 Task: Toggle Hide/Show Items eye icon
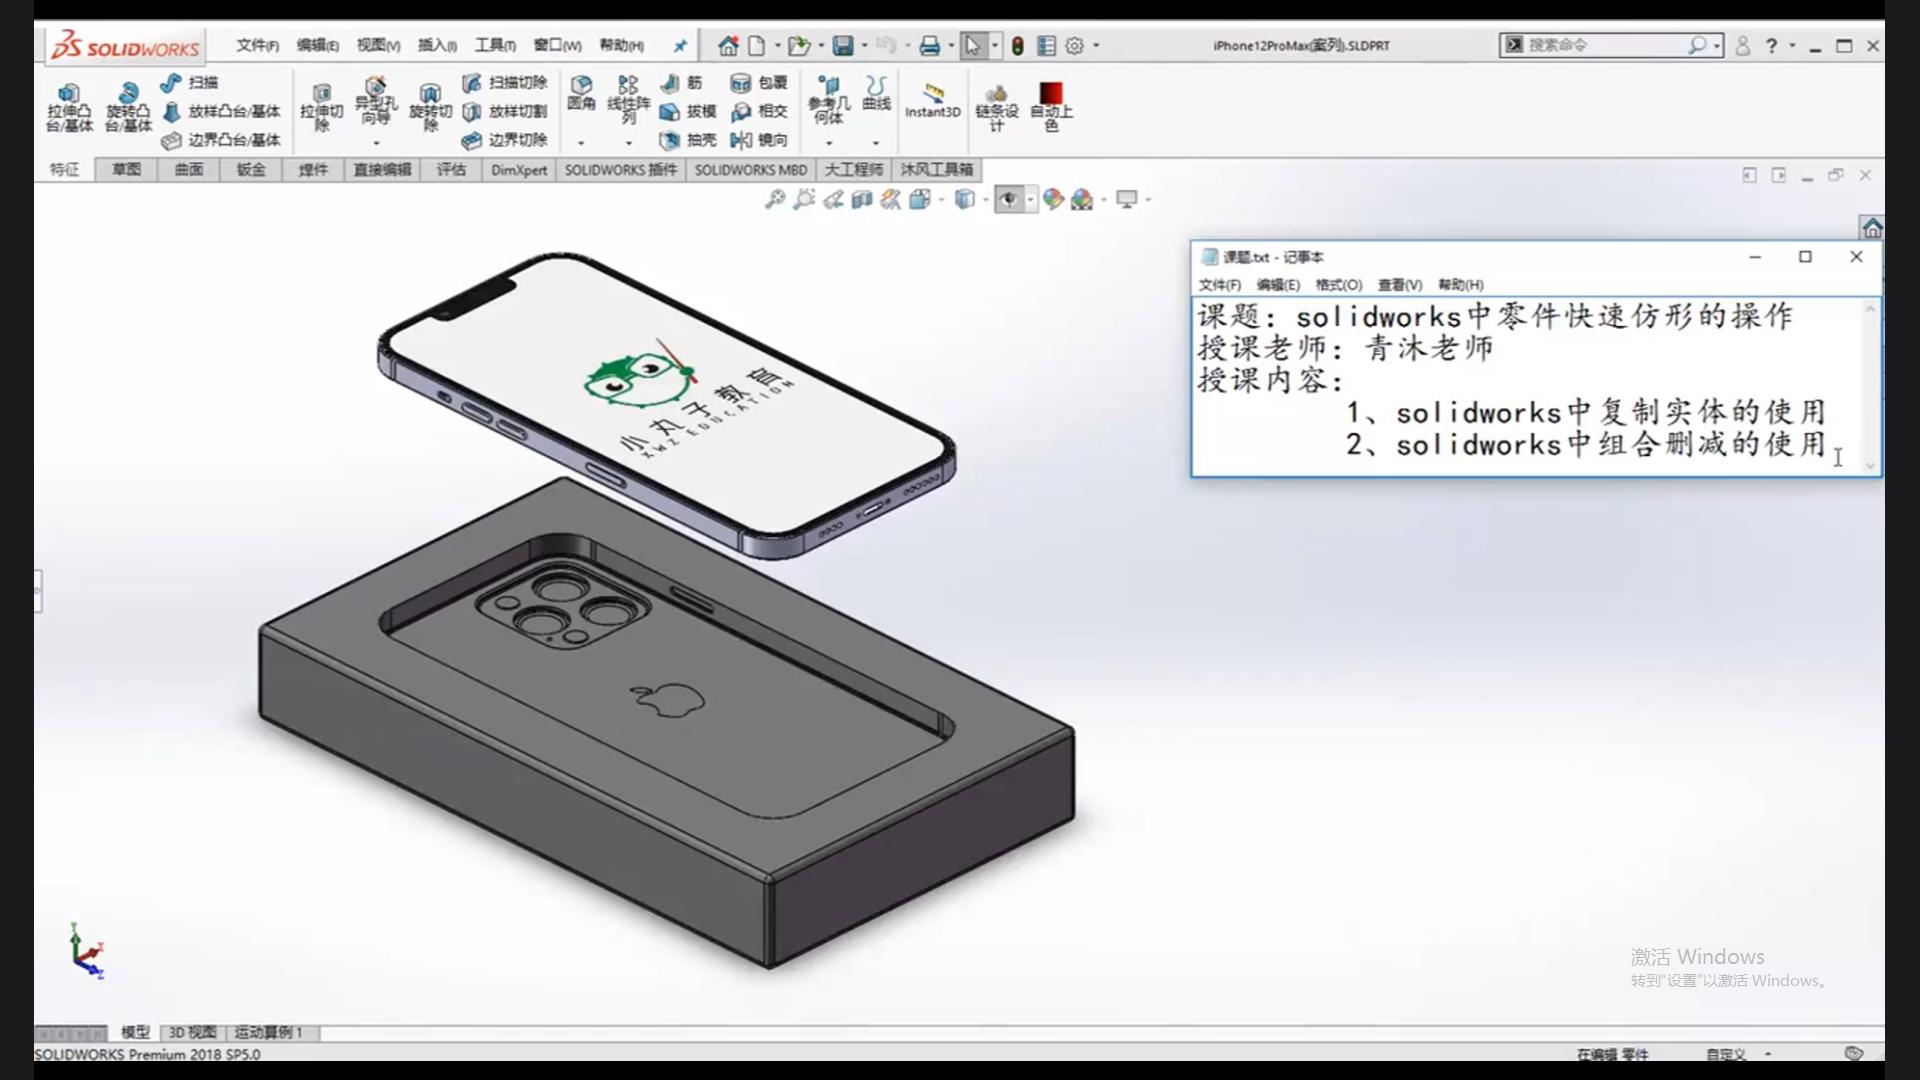tap(1008, 199)
